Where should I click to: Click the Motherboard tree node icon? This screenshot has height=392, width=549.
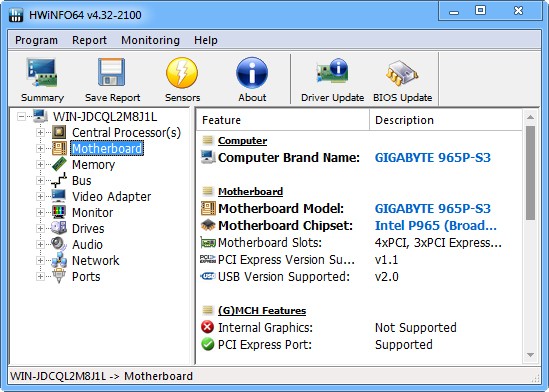click(x=59, y=148)
